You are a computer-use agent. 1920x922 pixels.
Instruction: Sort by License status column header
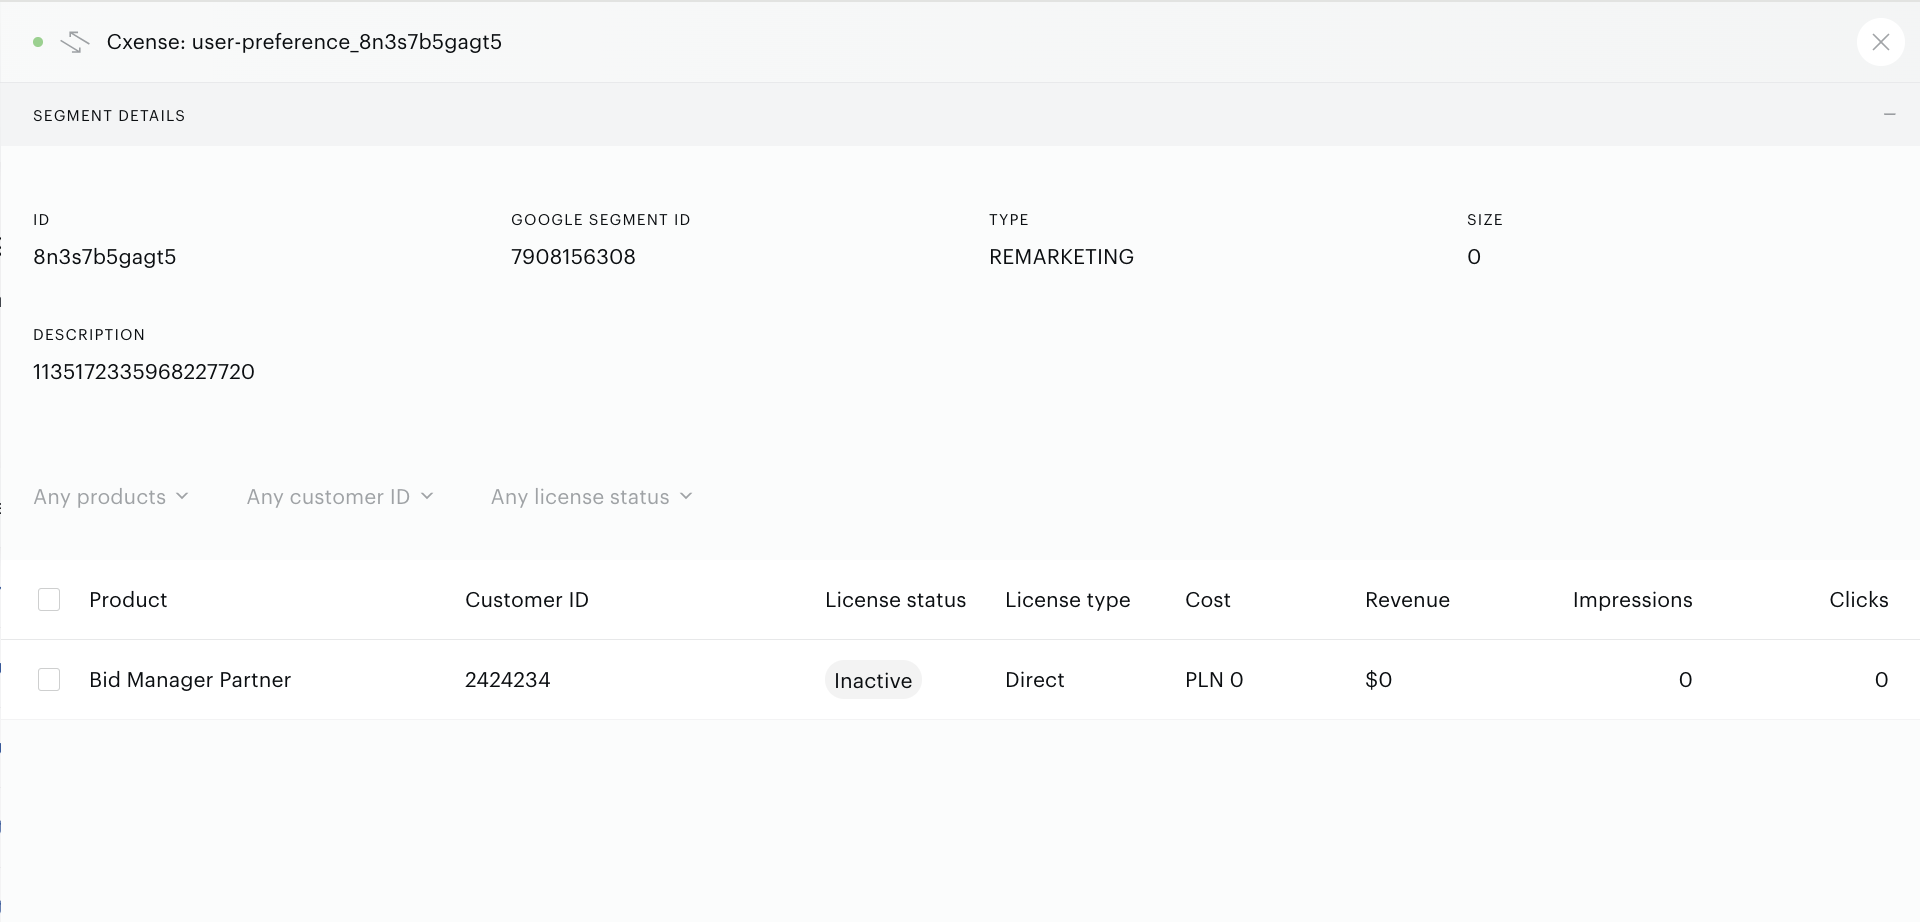895,600
